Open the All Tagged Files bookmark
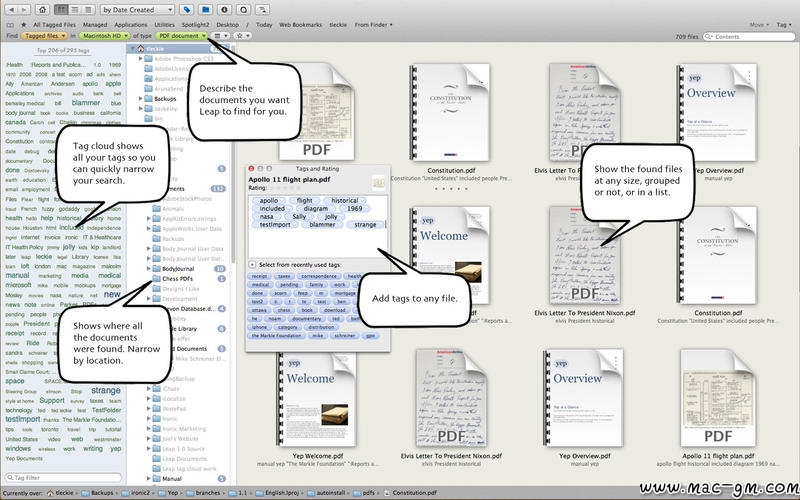Image resolution: width=800 pixels, height=500 pixels. tap(54, 24)
